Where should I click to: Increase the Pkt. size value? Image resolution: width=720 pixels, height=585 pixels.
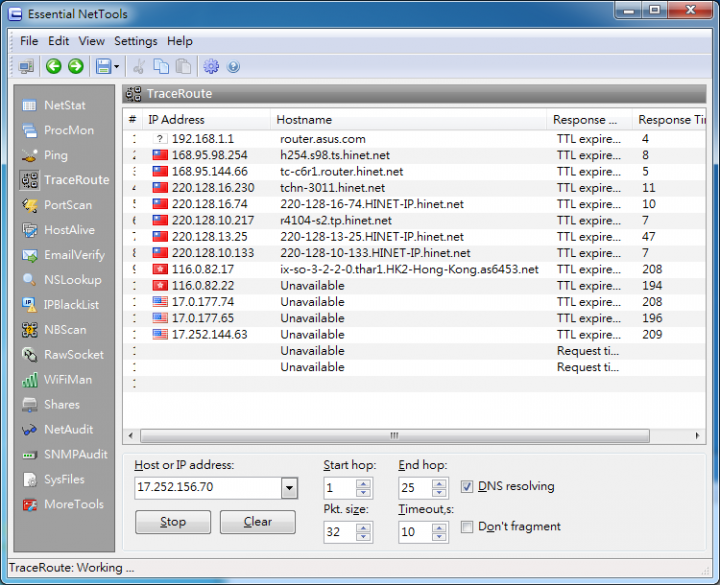363,528
